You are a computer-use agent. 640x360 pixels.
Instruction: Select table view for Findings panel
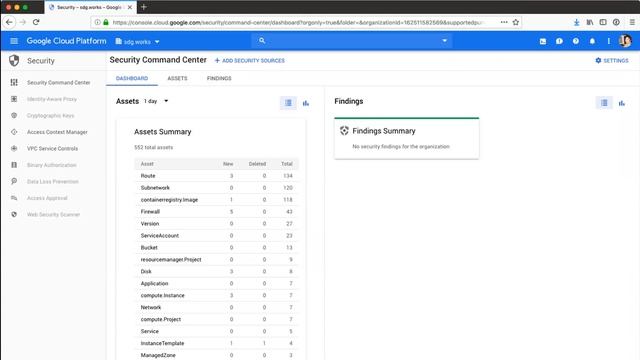point(604,103)
